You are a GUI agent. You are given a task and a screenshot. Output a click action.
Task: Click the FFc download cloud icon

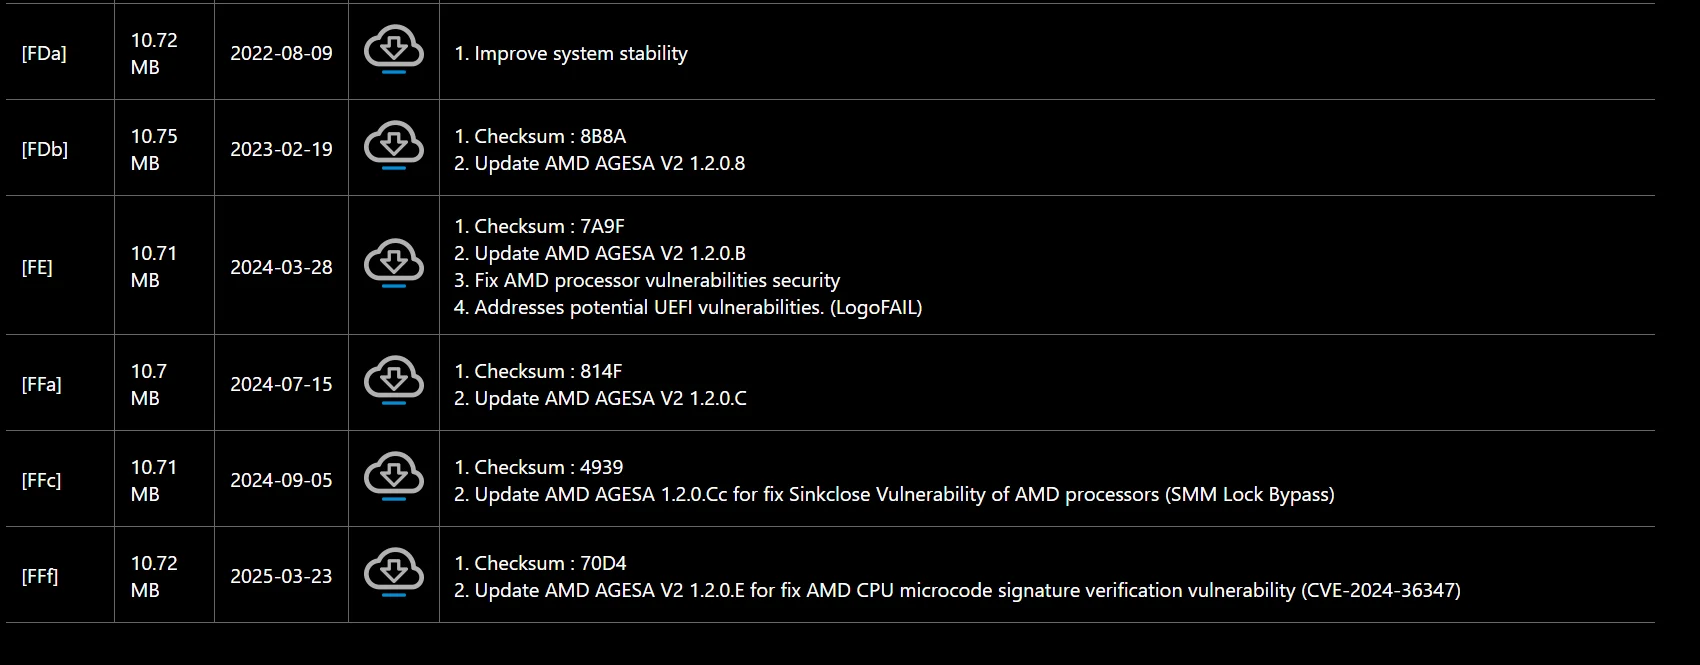tap(394, 476)
